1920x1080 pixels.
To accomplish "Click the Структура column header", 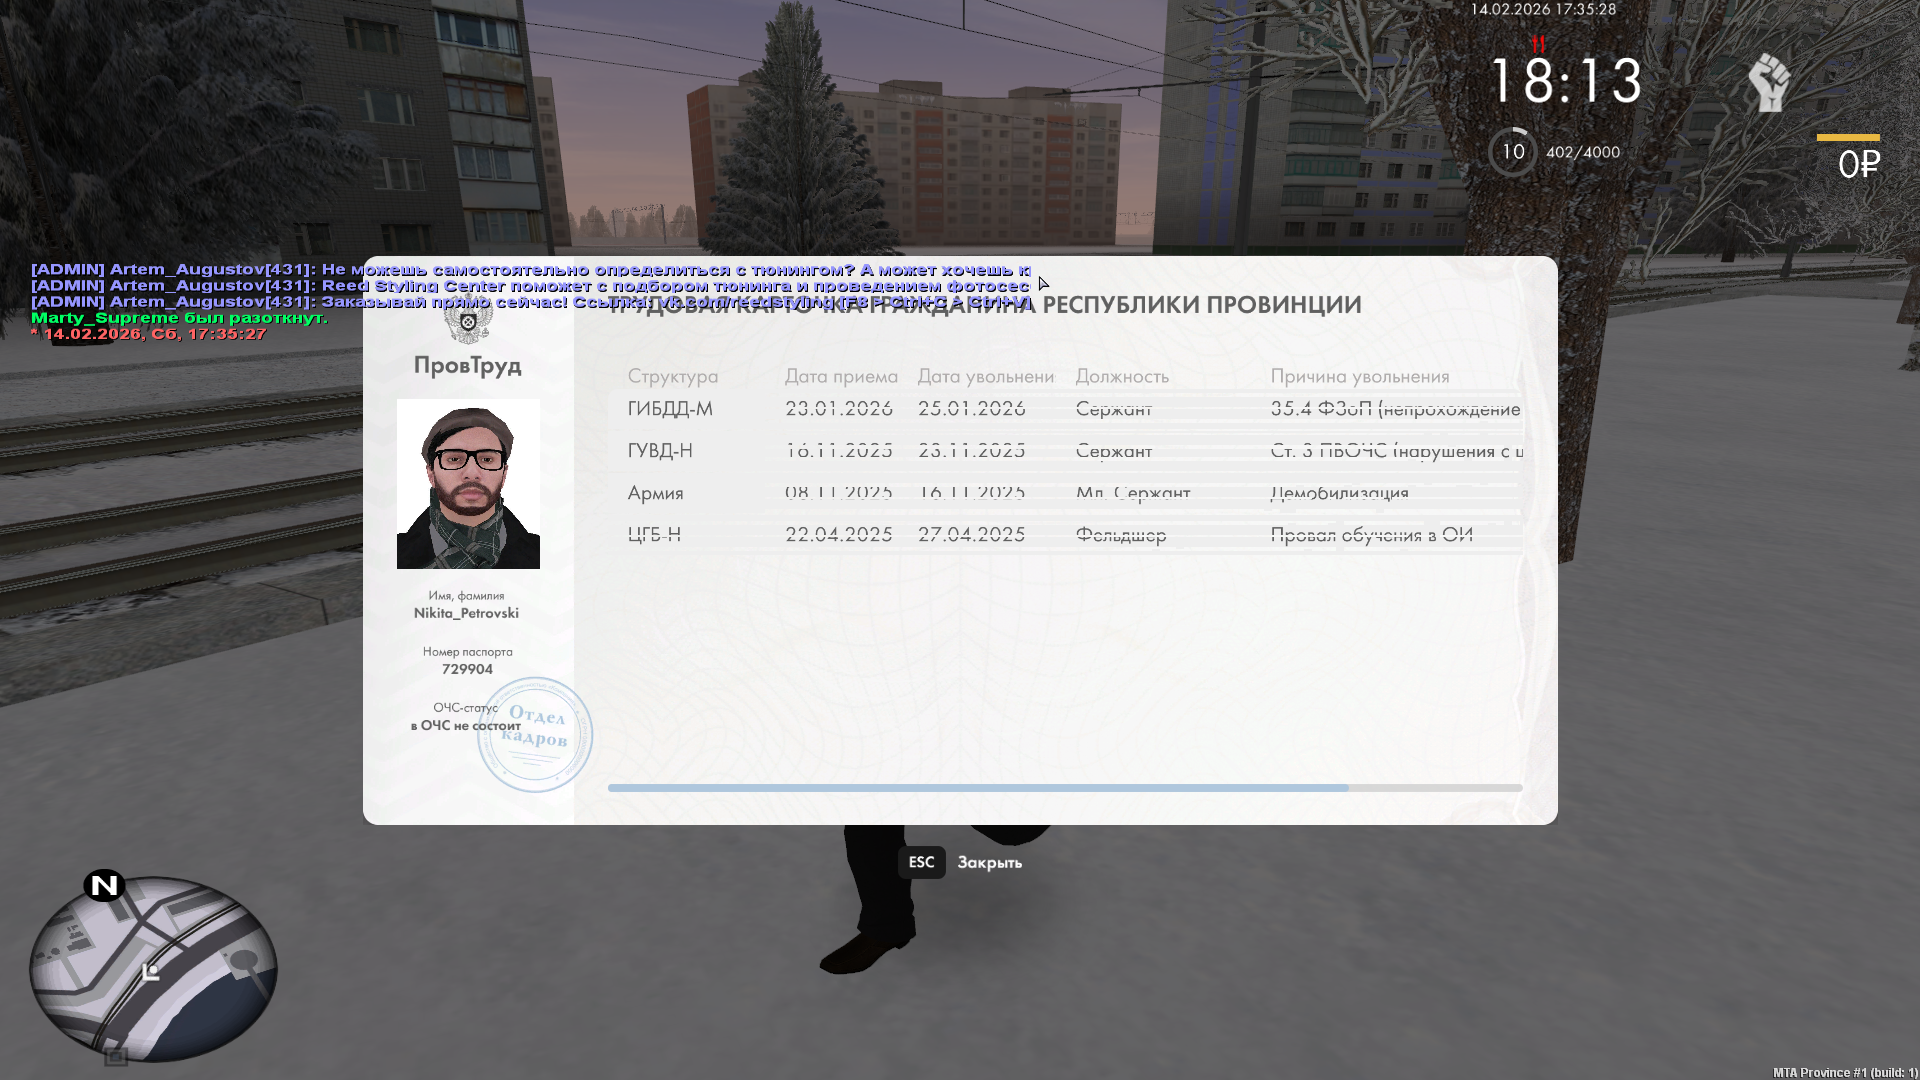I will [x=672, y=376].
